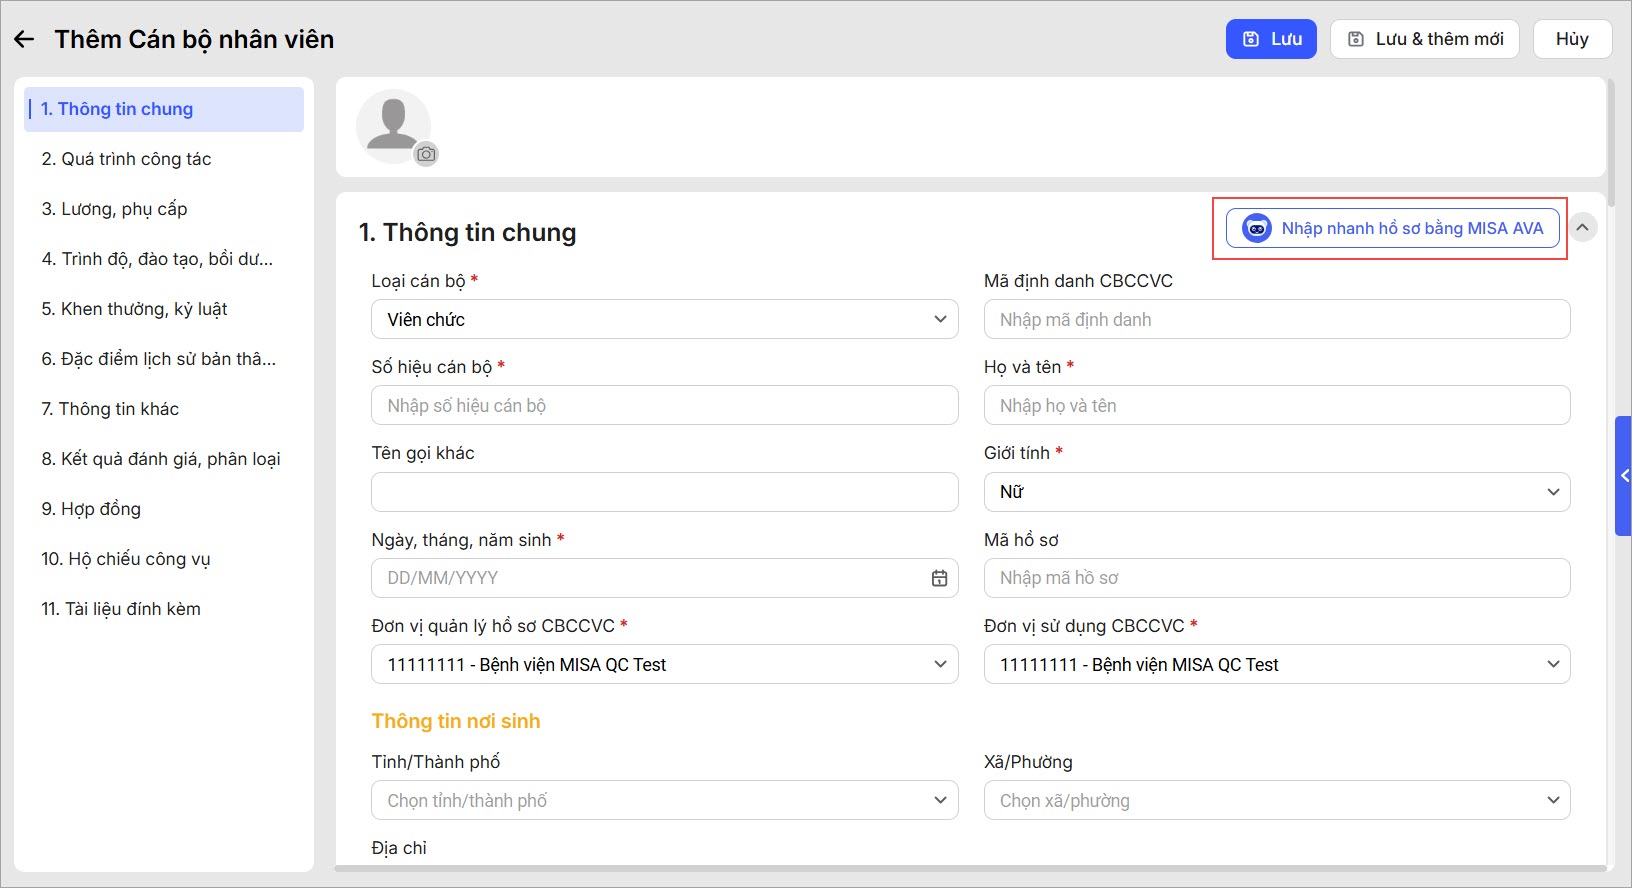
Task: Switch to Quá trình công tác section
Action: (126, 159)
